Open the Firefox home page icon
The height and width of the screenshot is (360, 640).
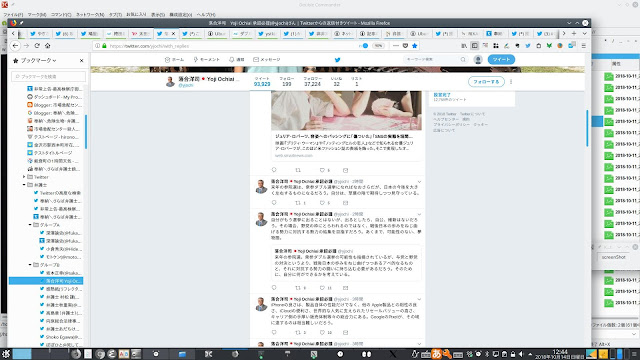[x=47, y=46]
